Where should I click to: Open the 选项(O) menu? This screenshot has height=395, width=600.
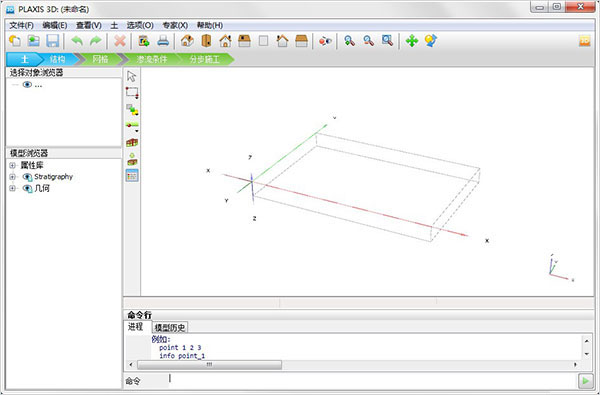pos(140,25)
